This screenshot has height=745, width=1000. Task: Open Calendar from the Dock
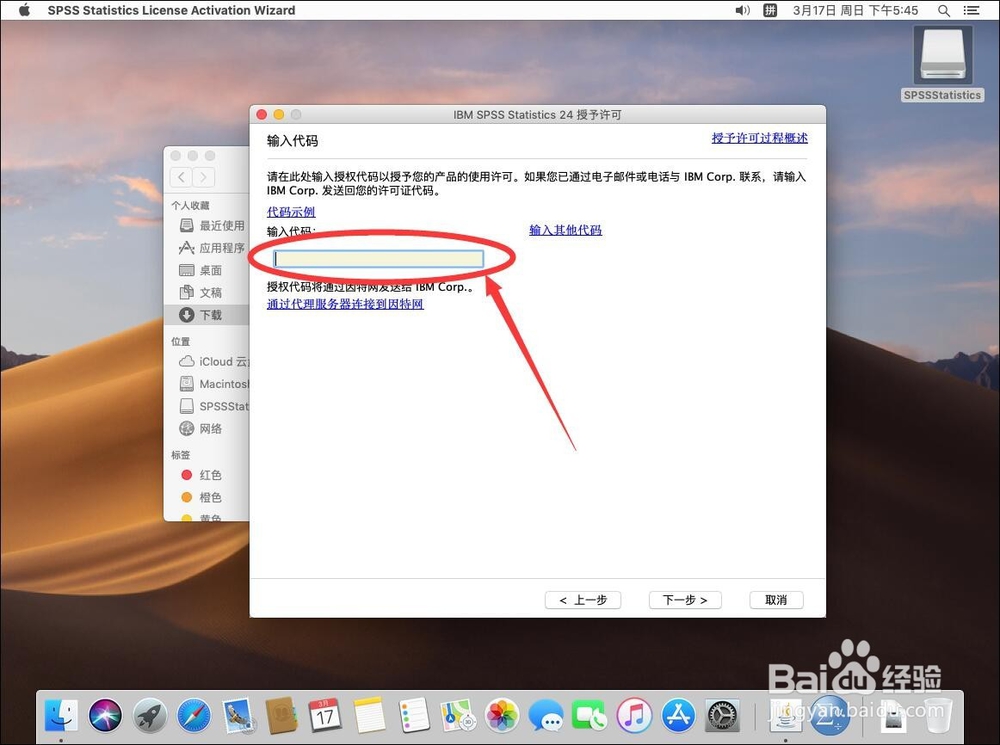click(325, 716)
